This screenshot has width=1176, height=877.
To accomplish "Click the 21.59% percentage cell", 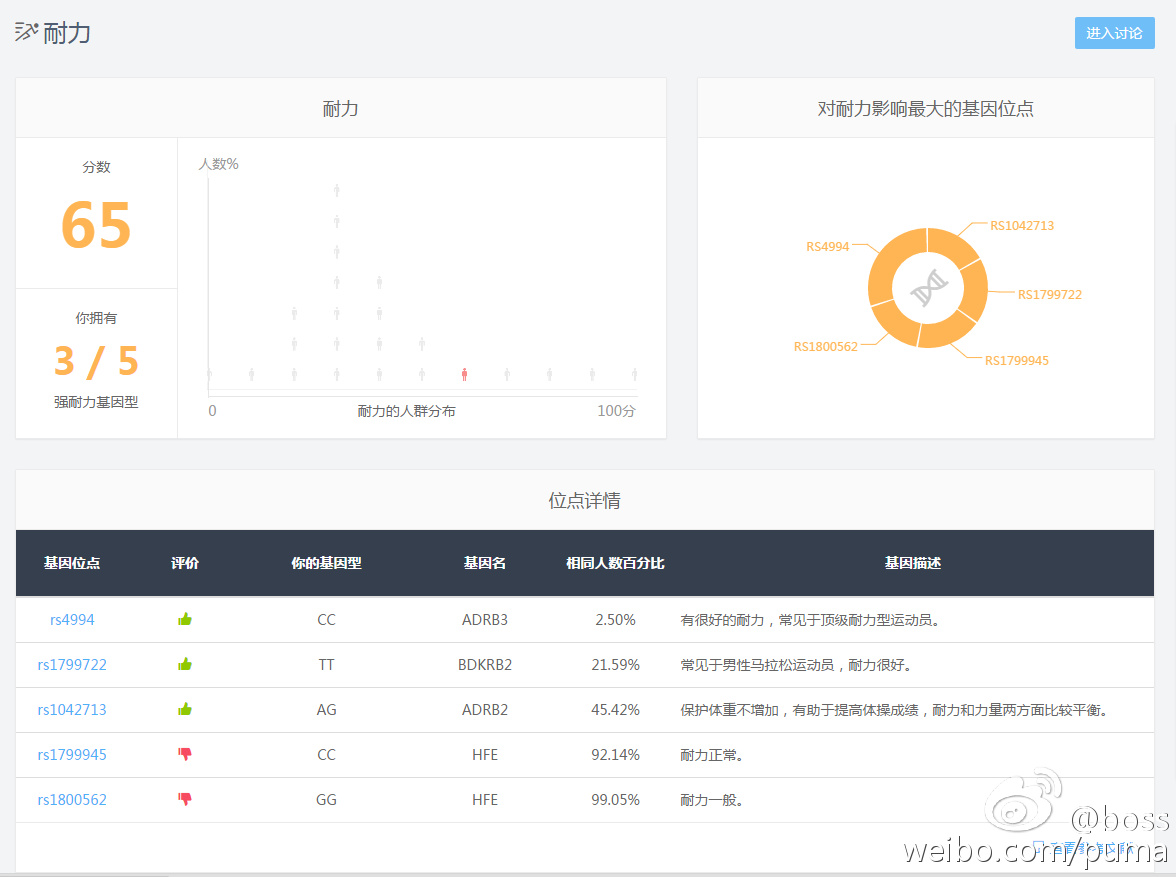I will click(x=615, y=665).
